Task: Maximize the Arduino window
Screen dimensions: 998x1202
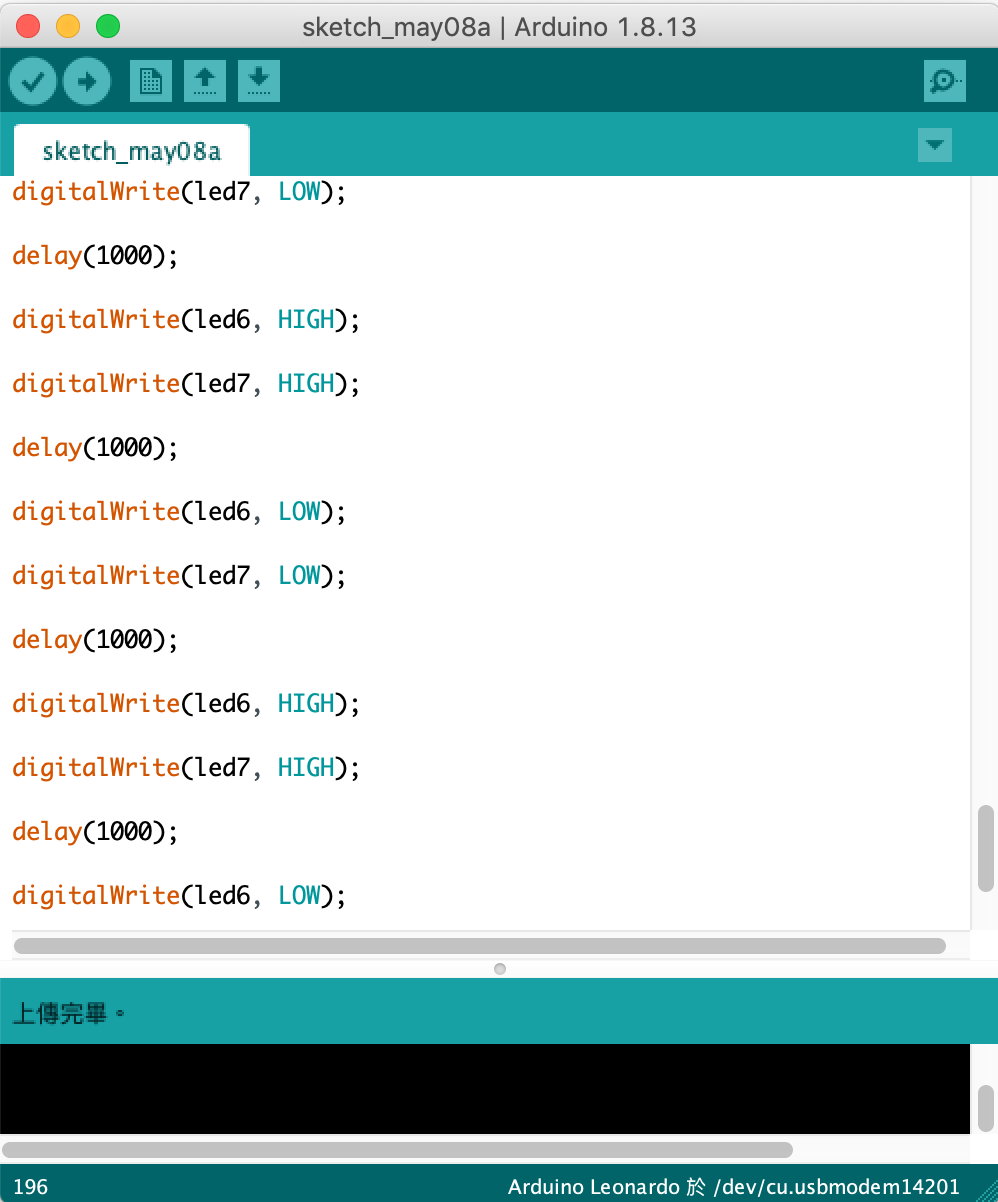Action: pyautogui.click(x=108, y=27)
